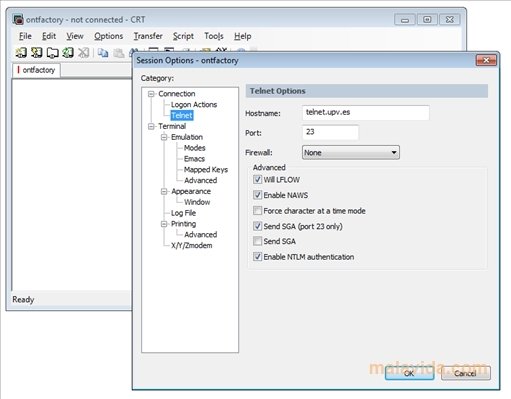
Task: Uncheck the Will LFLOW checkbox
Action: (x=257, y=179)
